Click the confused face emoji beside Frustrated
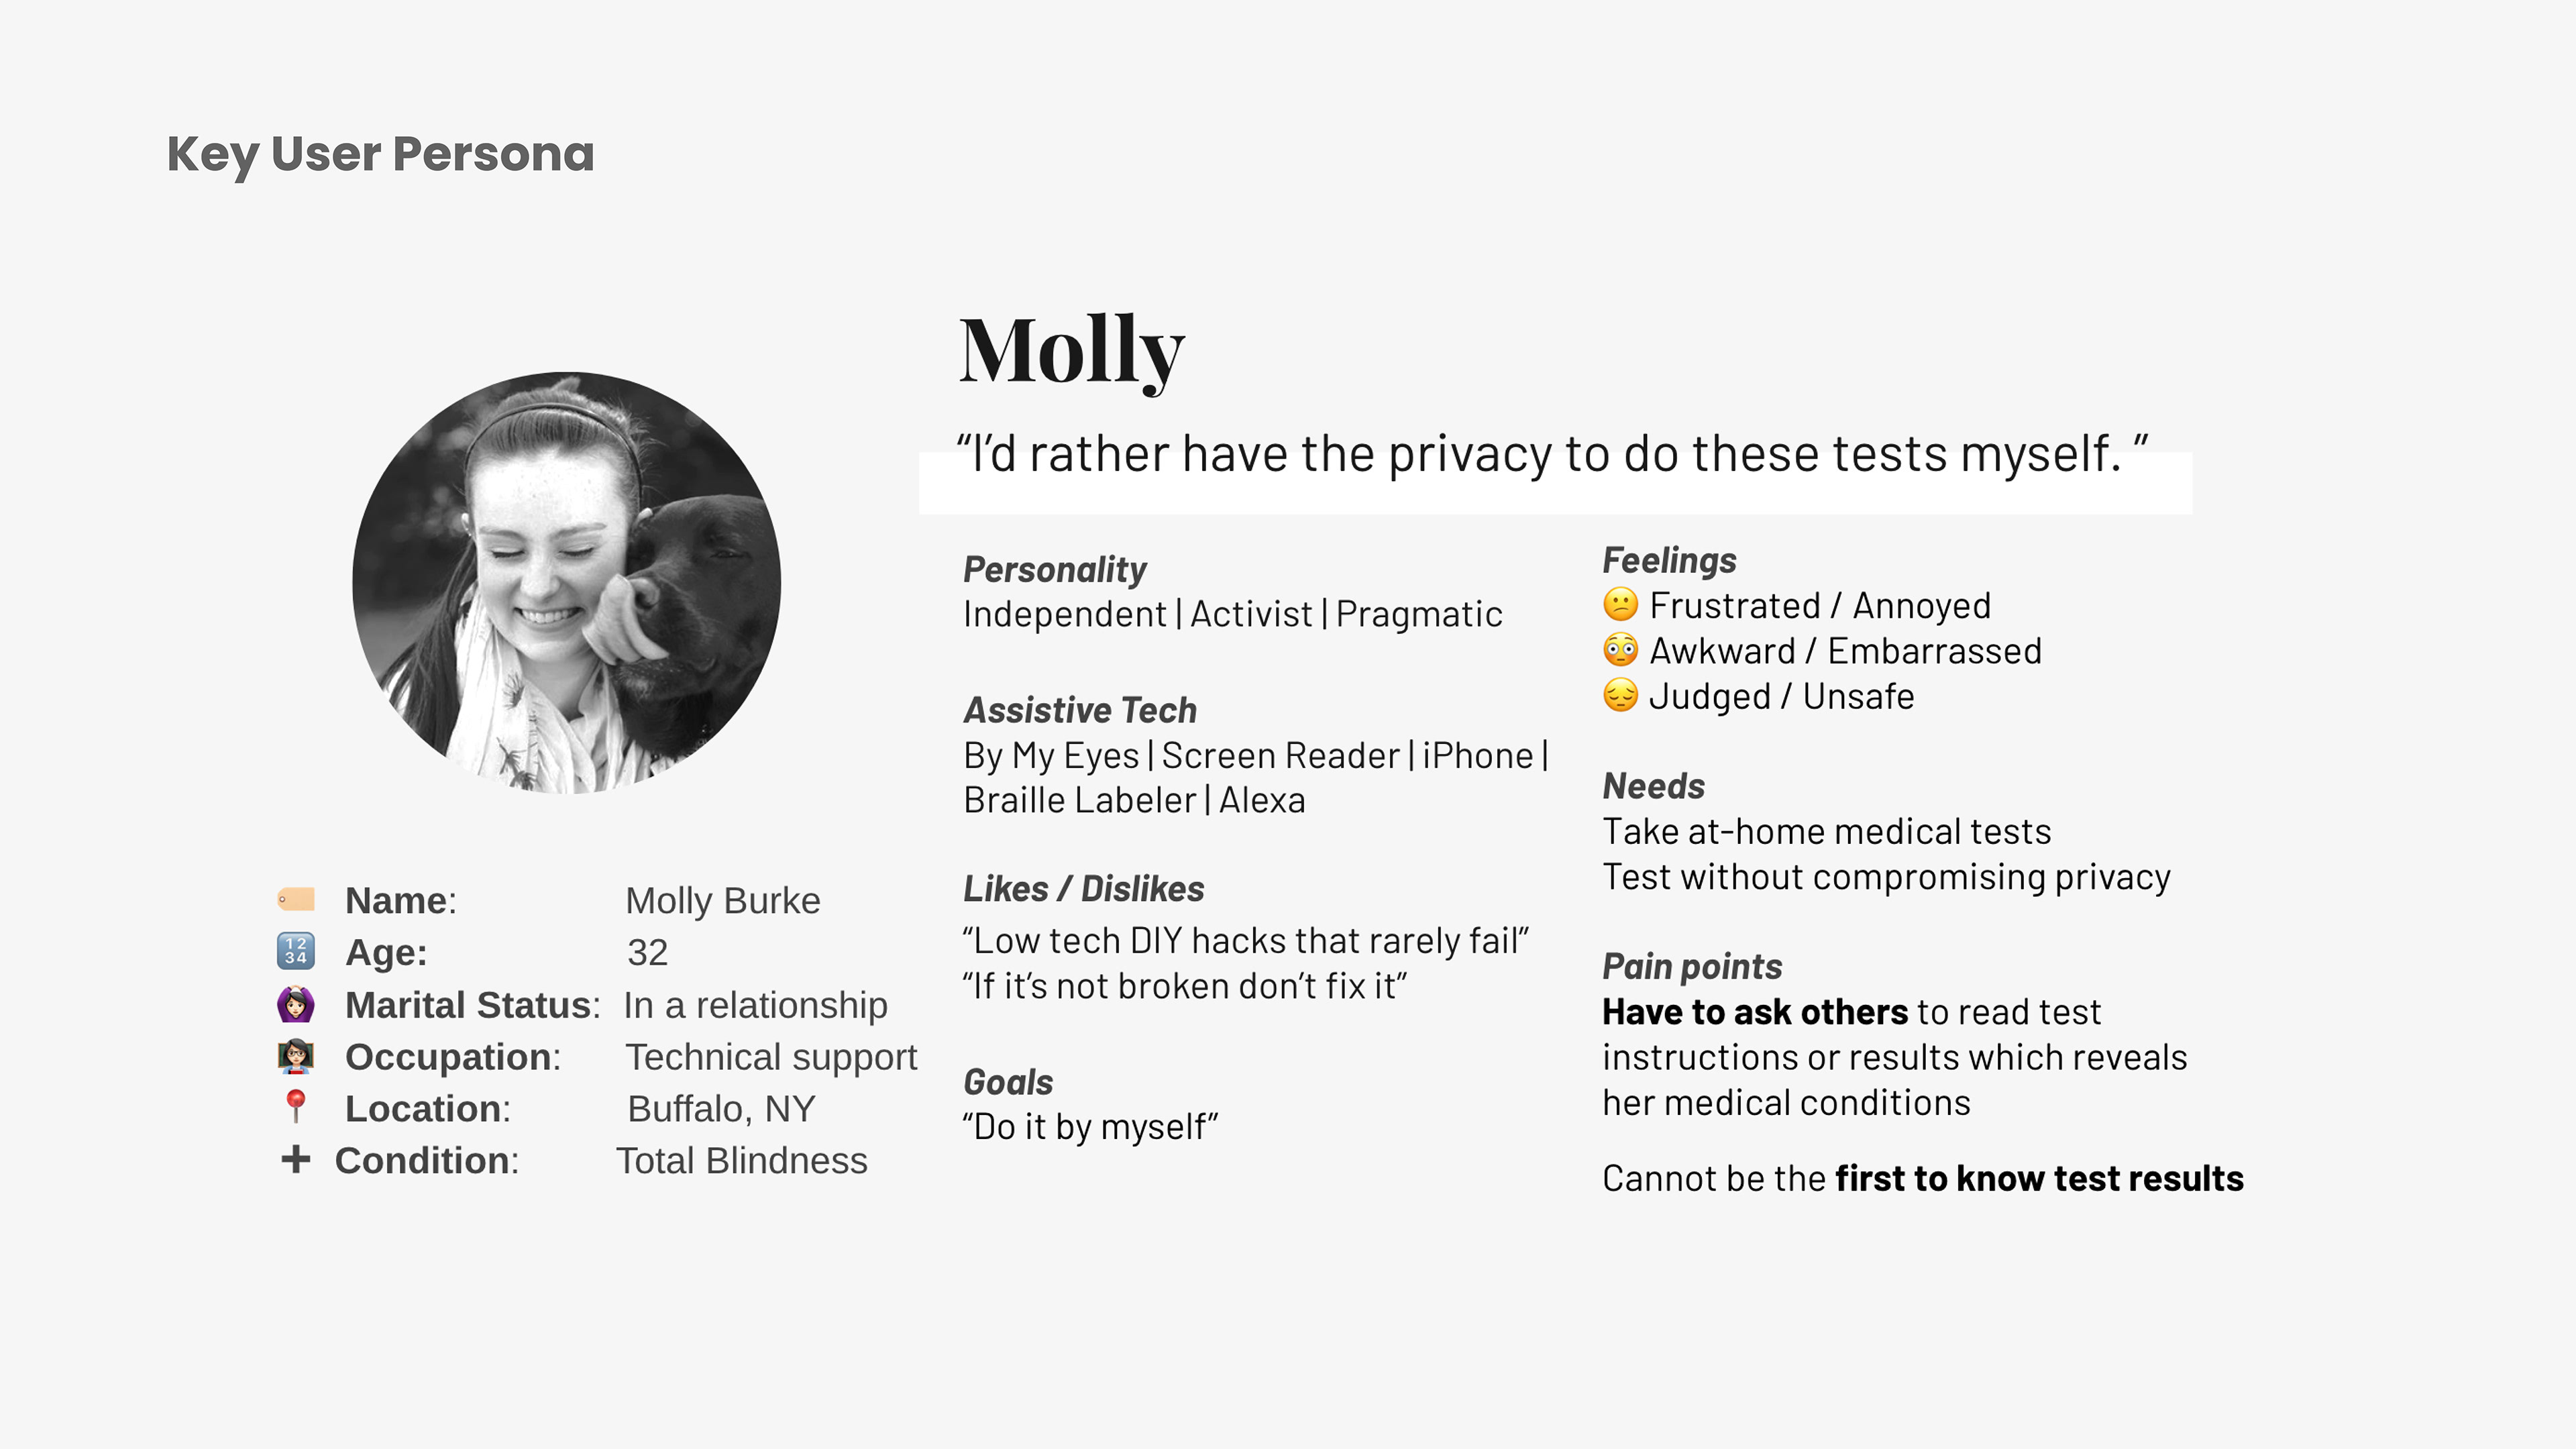The height and width of the screenshot is (1449, 2576). pyautogui.click(x=1620, y=604)
